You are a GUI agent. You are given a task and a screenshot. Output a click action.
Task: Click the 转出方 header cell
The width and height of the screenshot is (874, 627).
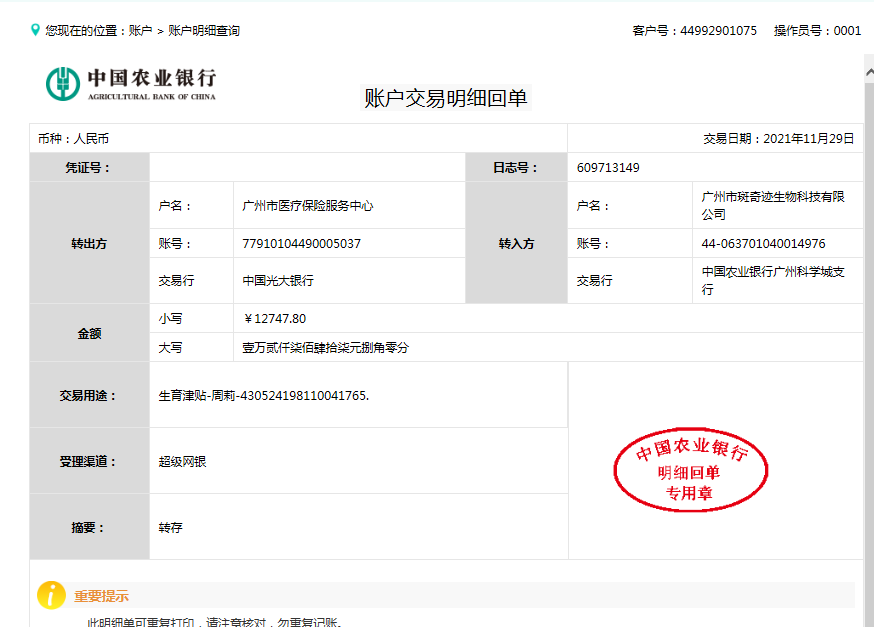tap(89, 243)
